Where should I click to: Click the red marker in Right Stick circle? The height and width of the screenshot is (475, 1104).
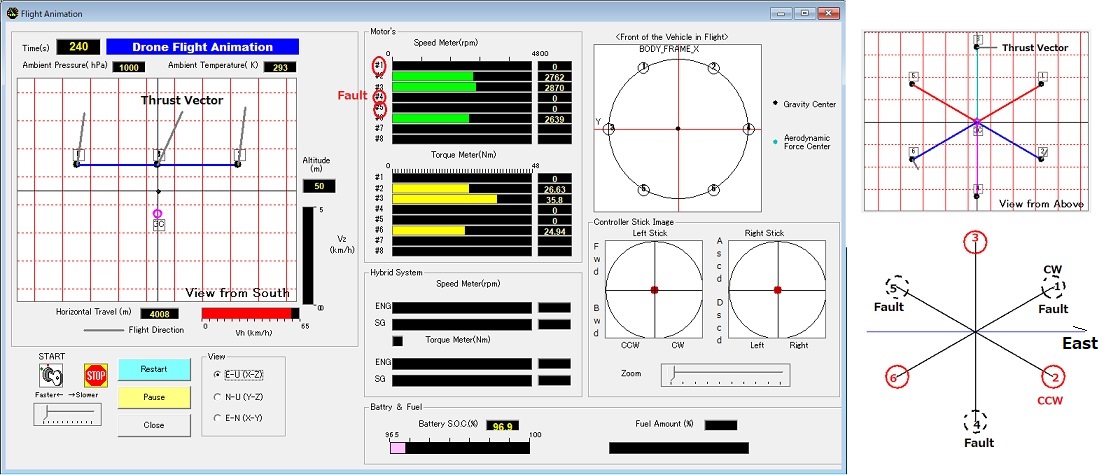tap(777, 290)
